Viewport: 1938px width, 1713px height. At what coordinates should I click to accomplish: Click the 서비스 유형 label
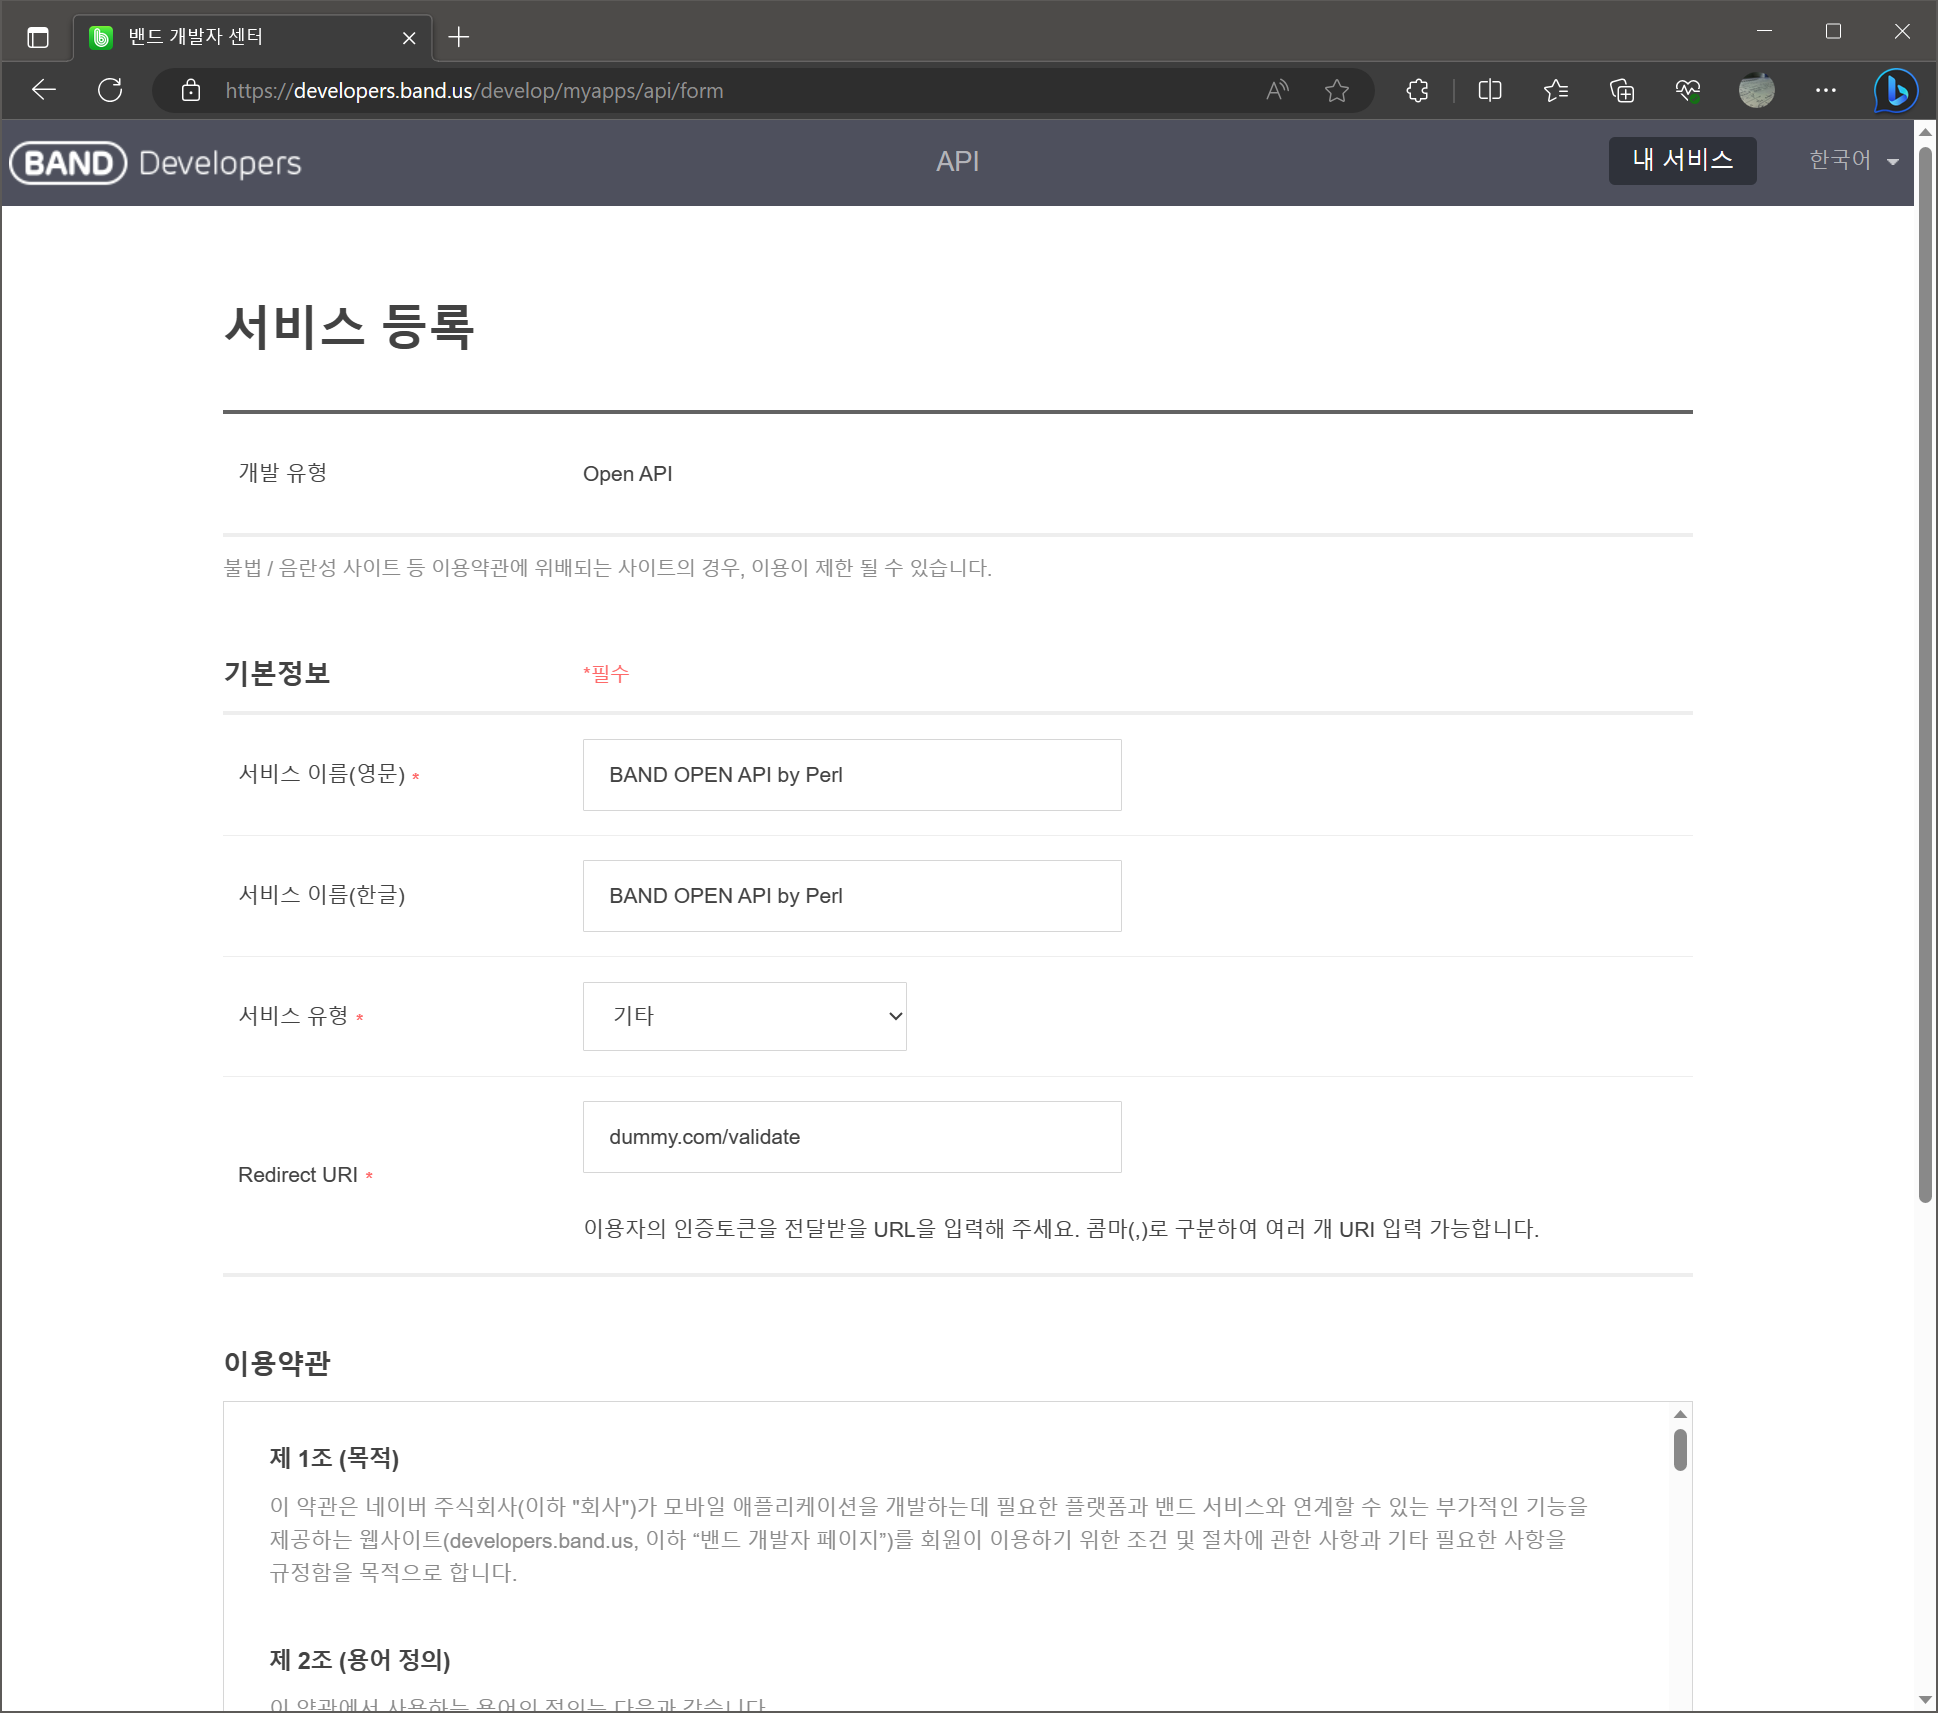[x=293, y=1016]
